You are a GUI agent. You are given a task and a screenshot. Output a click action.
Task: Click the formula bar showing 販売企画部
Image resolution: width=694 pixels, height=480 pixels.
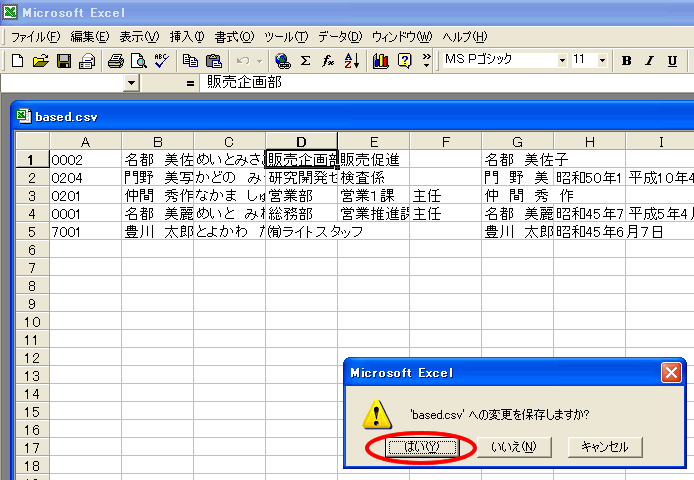tap(446, 83)
